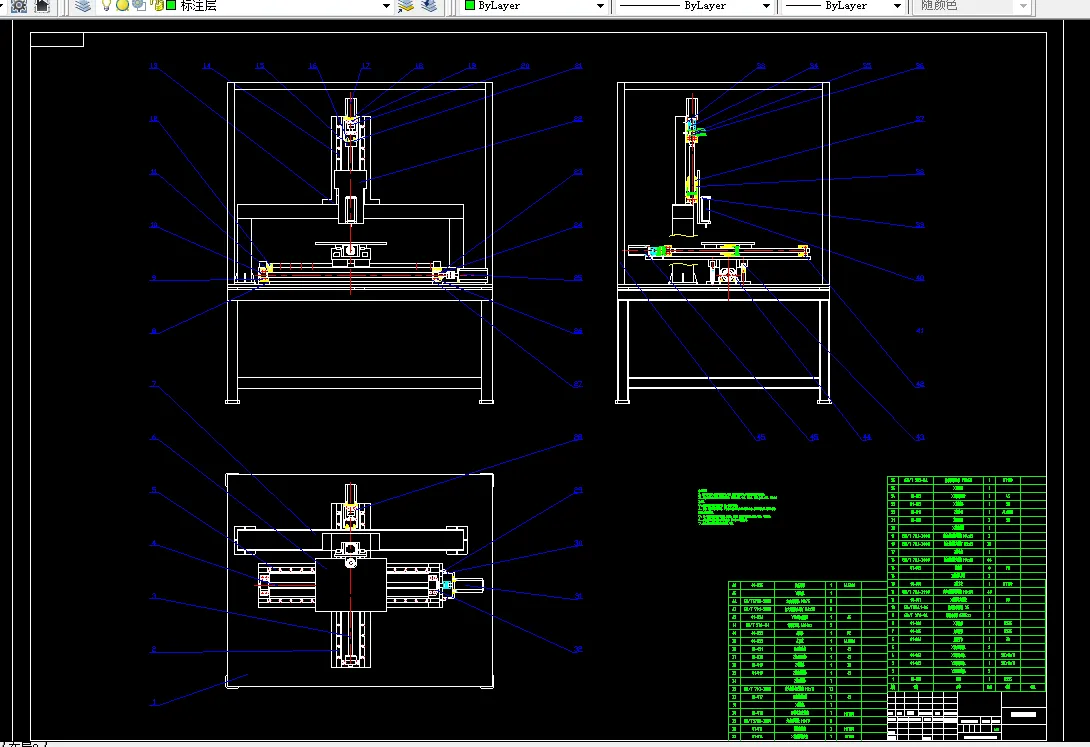Select balloon number 22 right of the front view
Screen dimensions: 1090x747
point(578,119)
